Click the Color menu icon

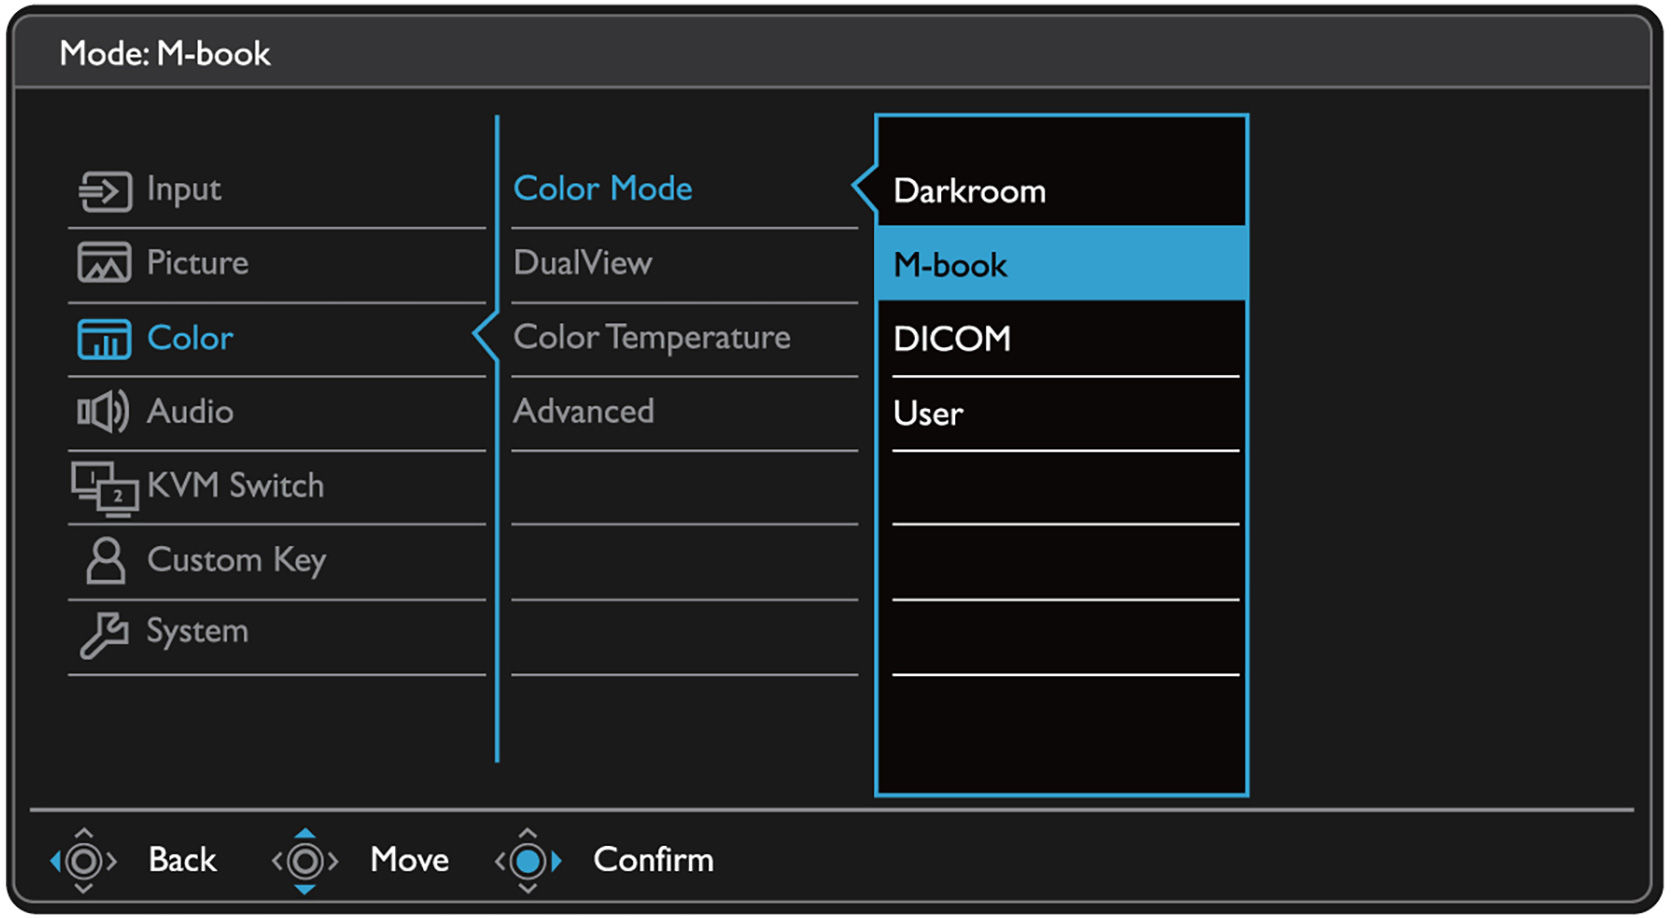(x=104, y=339)
